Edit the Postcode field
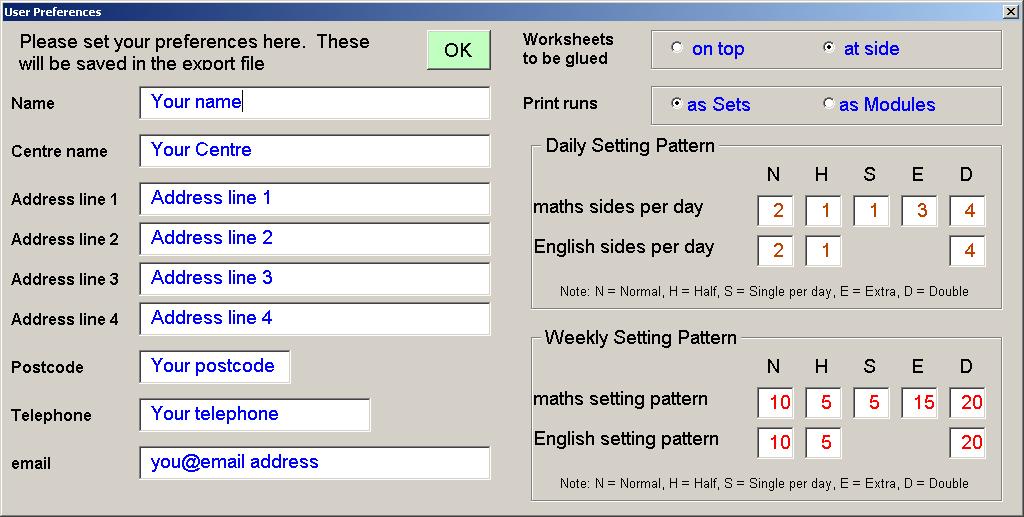Viewport: 1024px width, 517px height. click(x=215, y=367)
